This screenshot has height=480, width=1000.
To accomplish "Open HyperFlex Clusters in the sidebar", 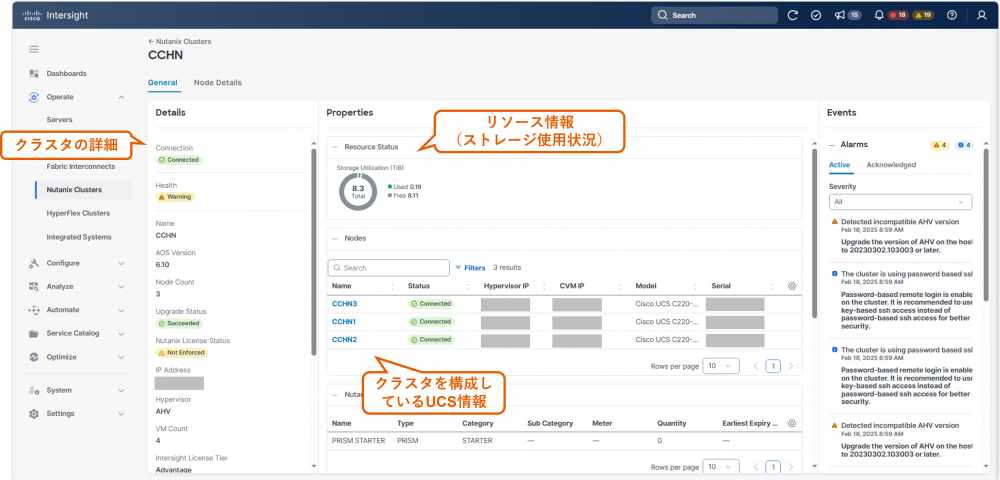I will point(78,214).
